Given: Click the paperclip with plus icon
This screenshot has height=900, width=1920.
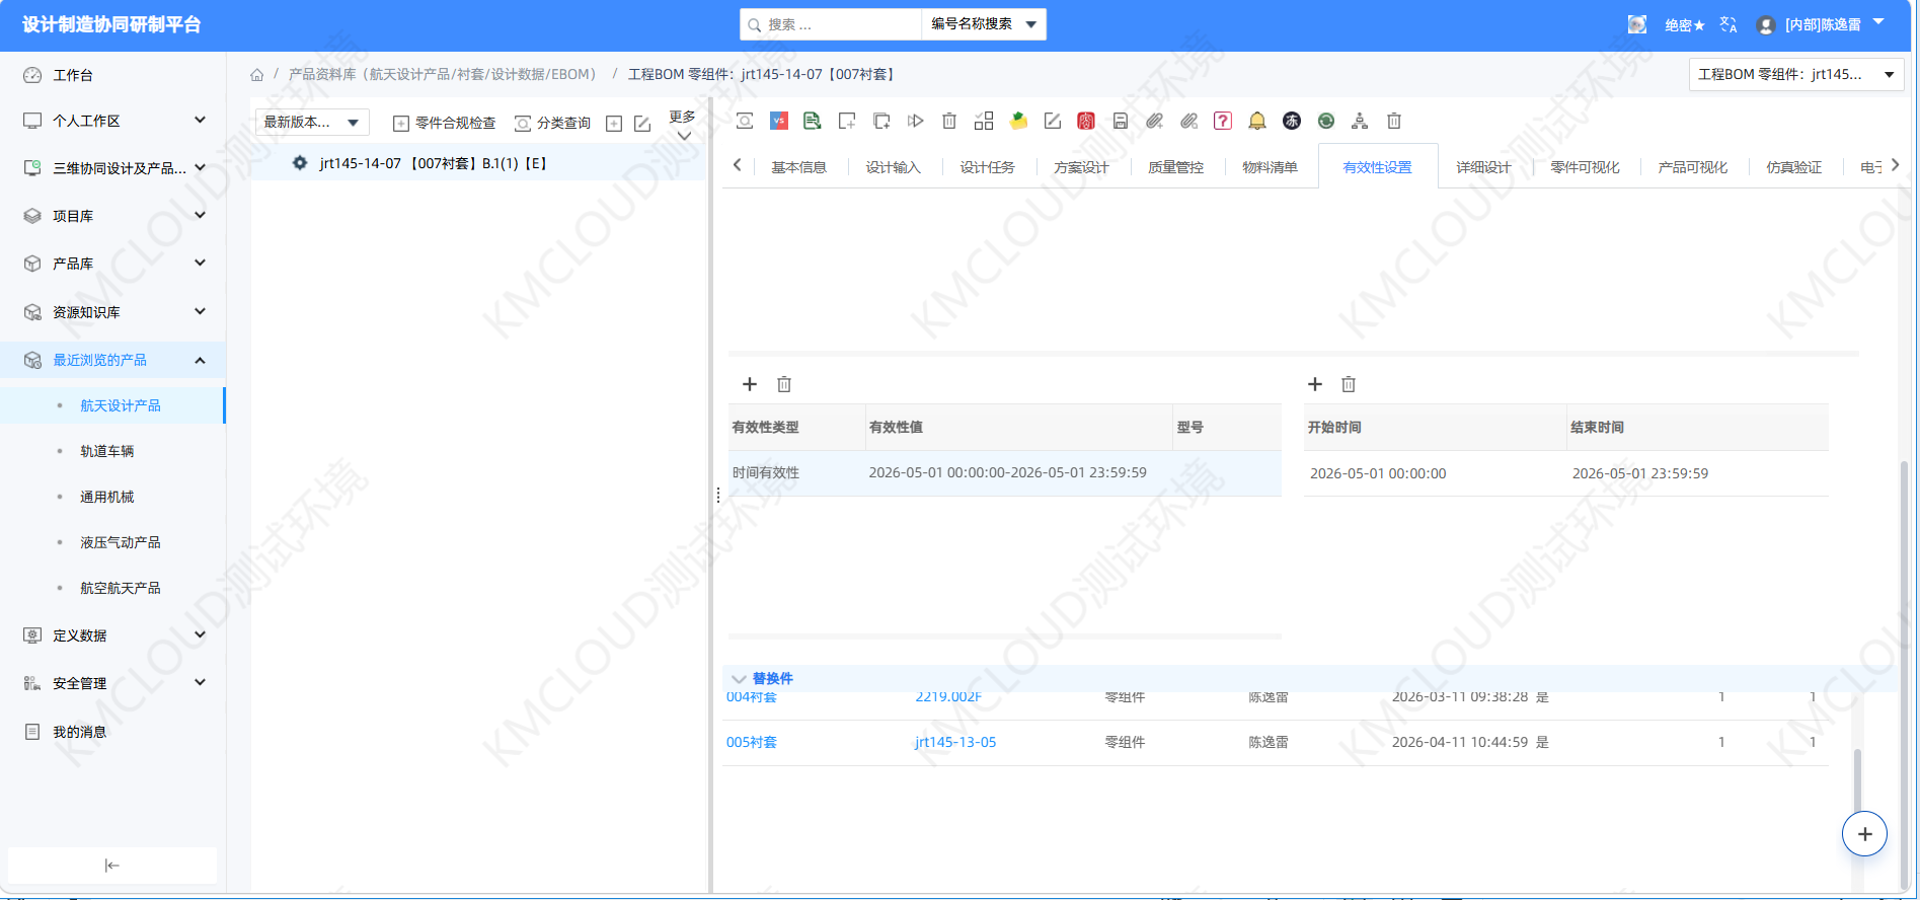Looking at the screenshot, I should 1154,121.
